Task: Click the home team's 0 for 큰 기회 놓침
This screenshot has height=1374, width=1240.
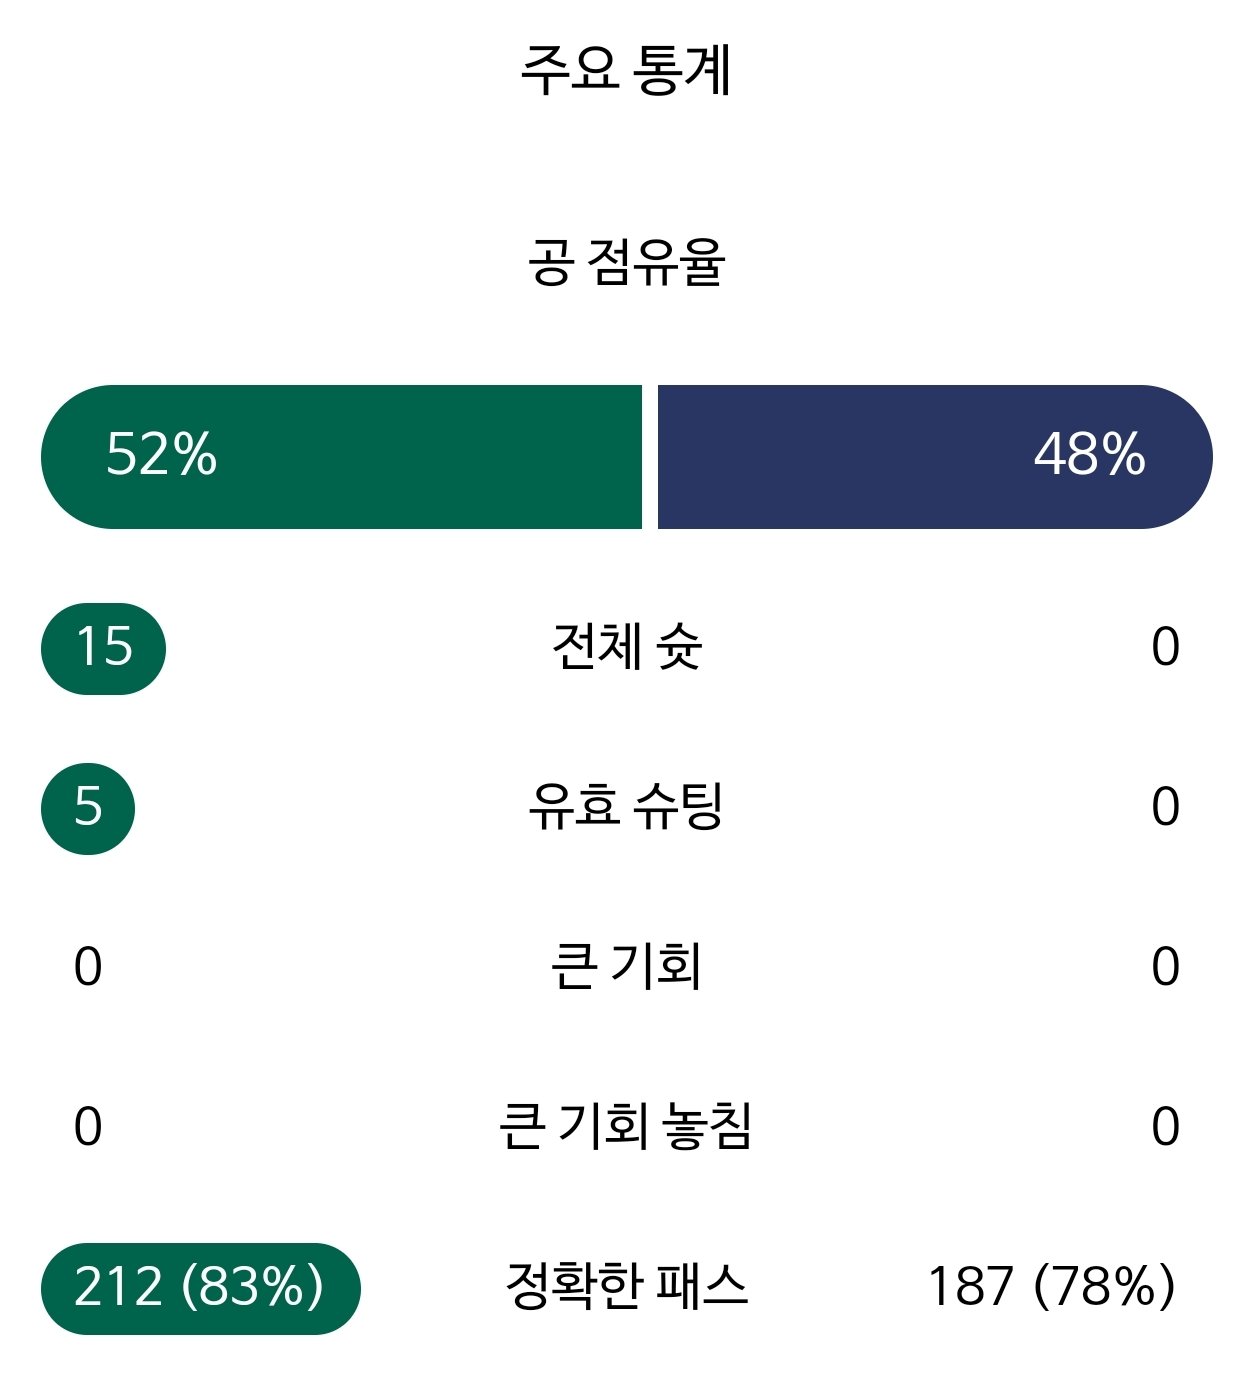Action: [88, 1128]
